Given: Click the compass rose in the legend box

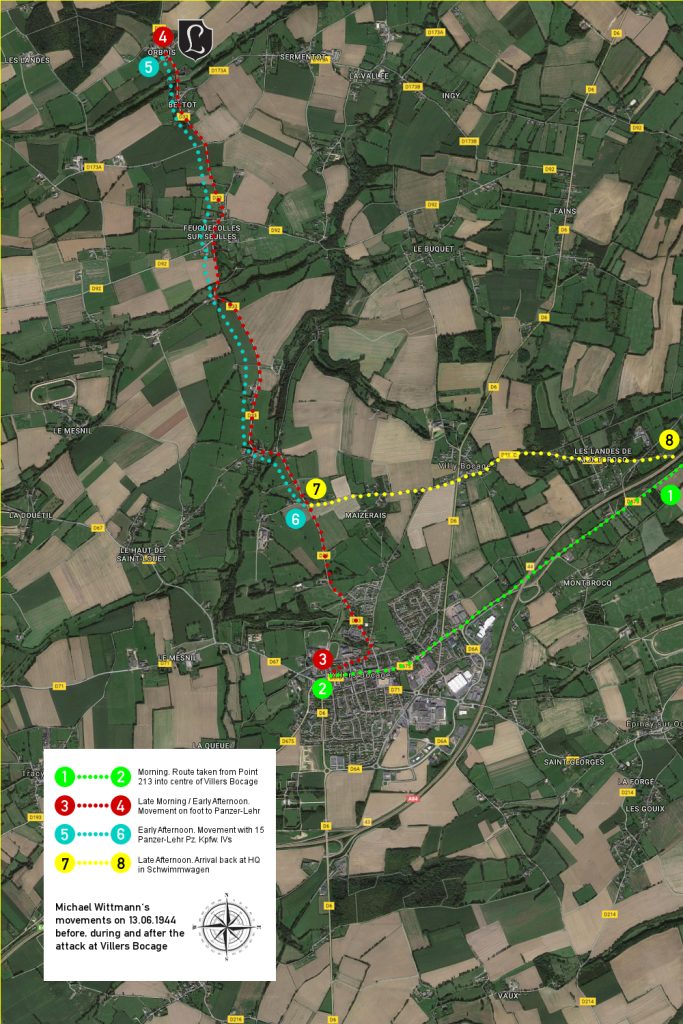Looking at the screenshot, I should pos(226,926).
